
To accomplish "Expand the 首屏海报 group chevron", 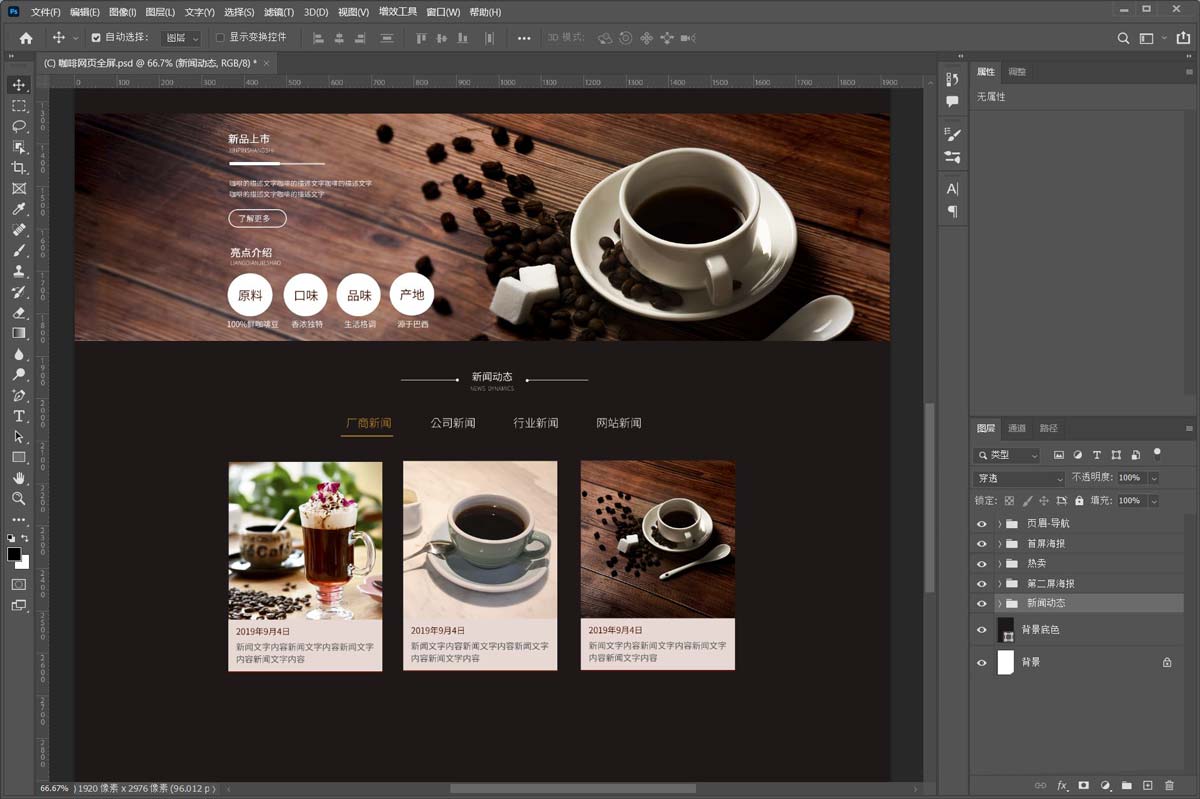I will [999, 543].
